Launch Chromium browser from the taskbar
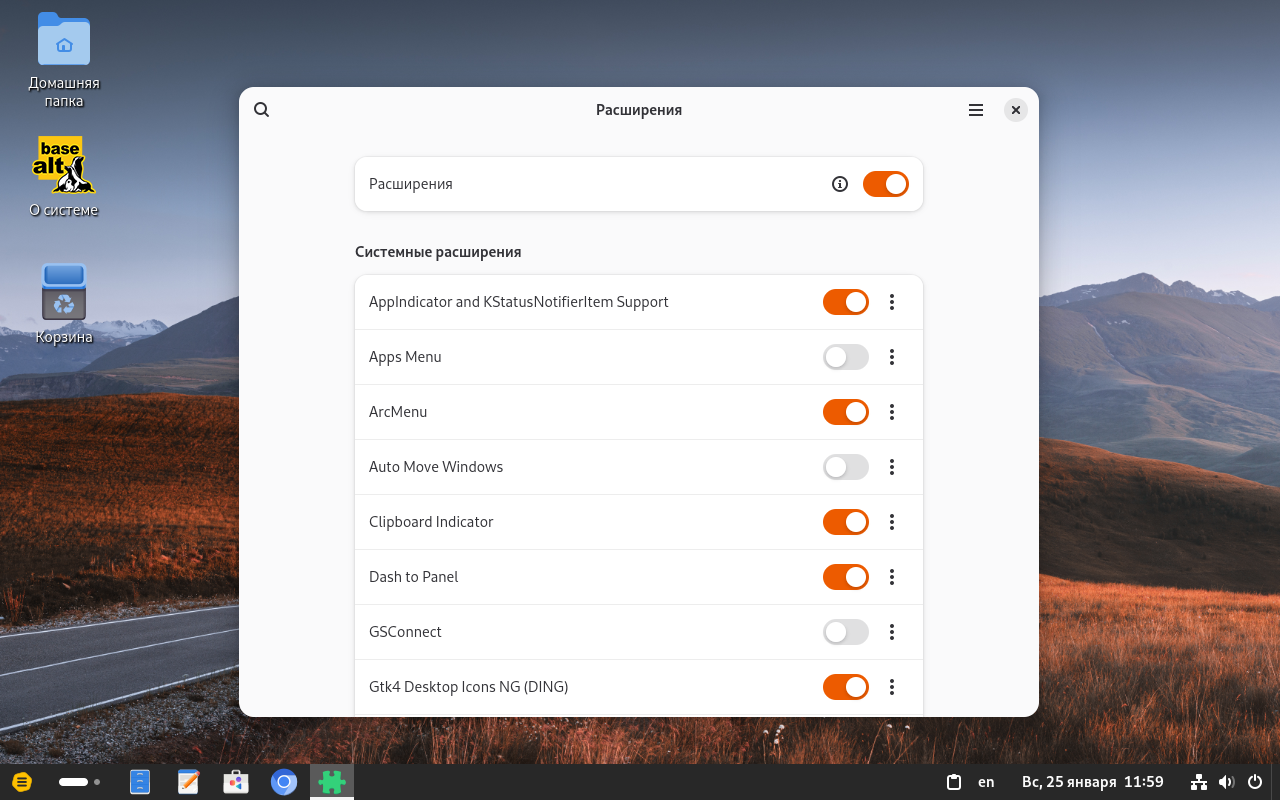Screen dimensions: 1280x800 (283, 781)
